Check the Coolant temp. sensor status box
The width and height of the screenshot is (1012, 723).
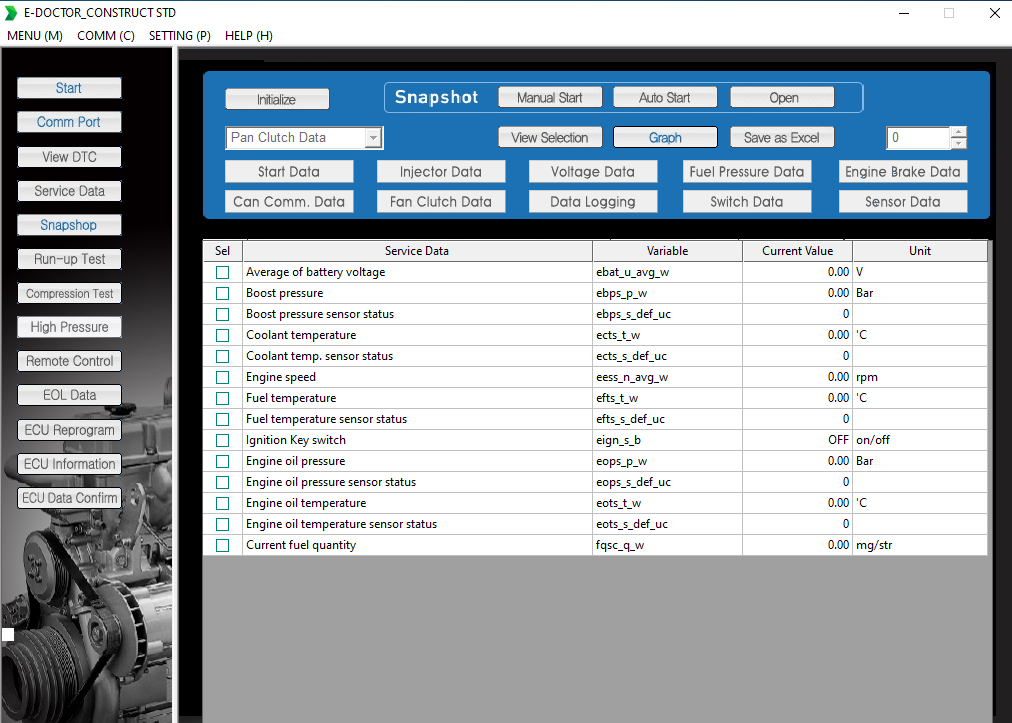[223, 356]
